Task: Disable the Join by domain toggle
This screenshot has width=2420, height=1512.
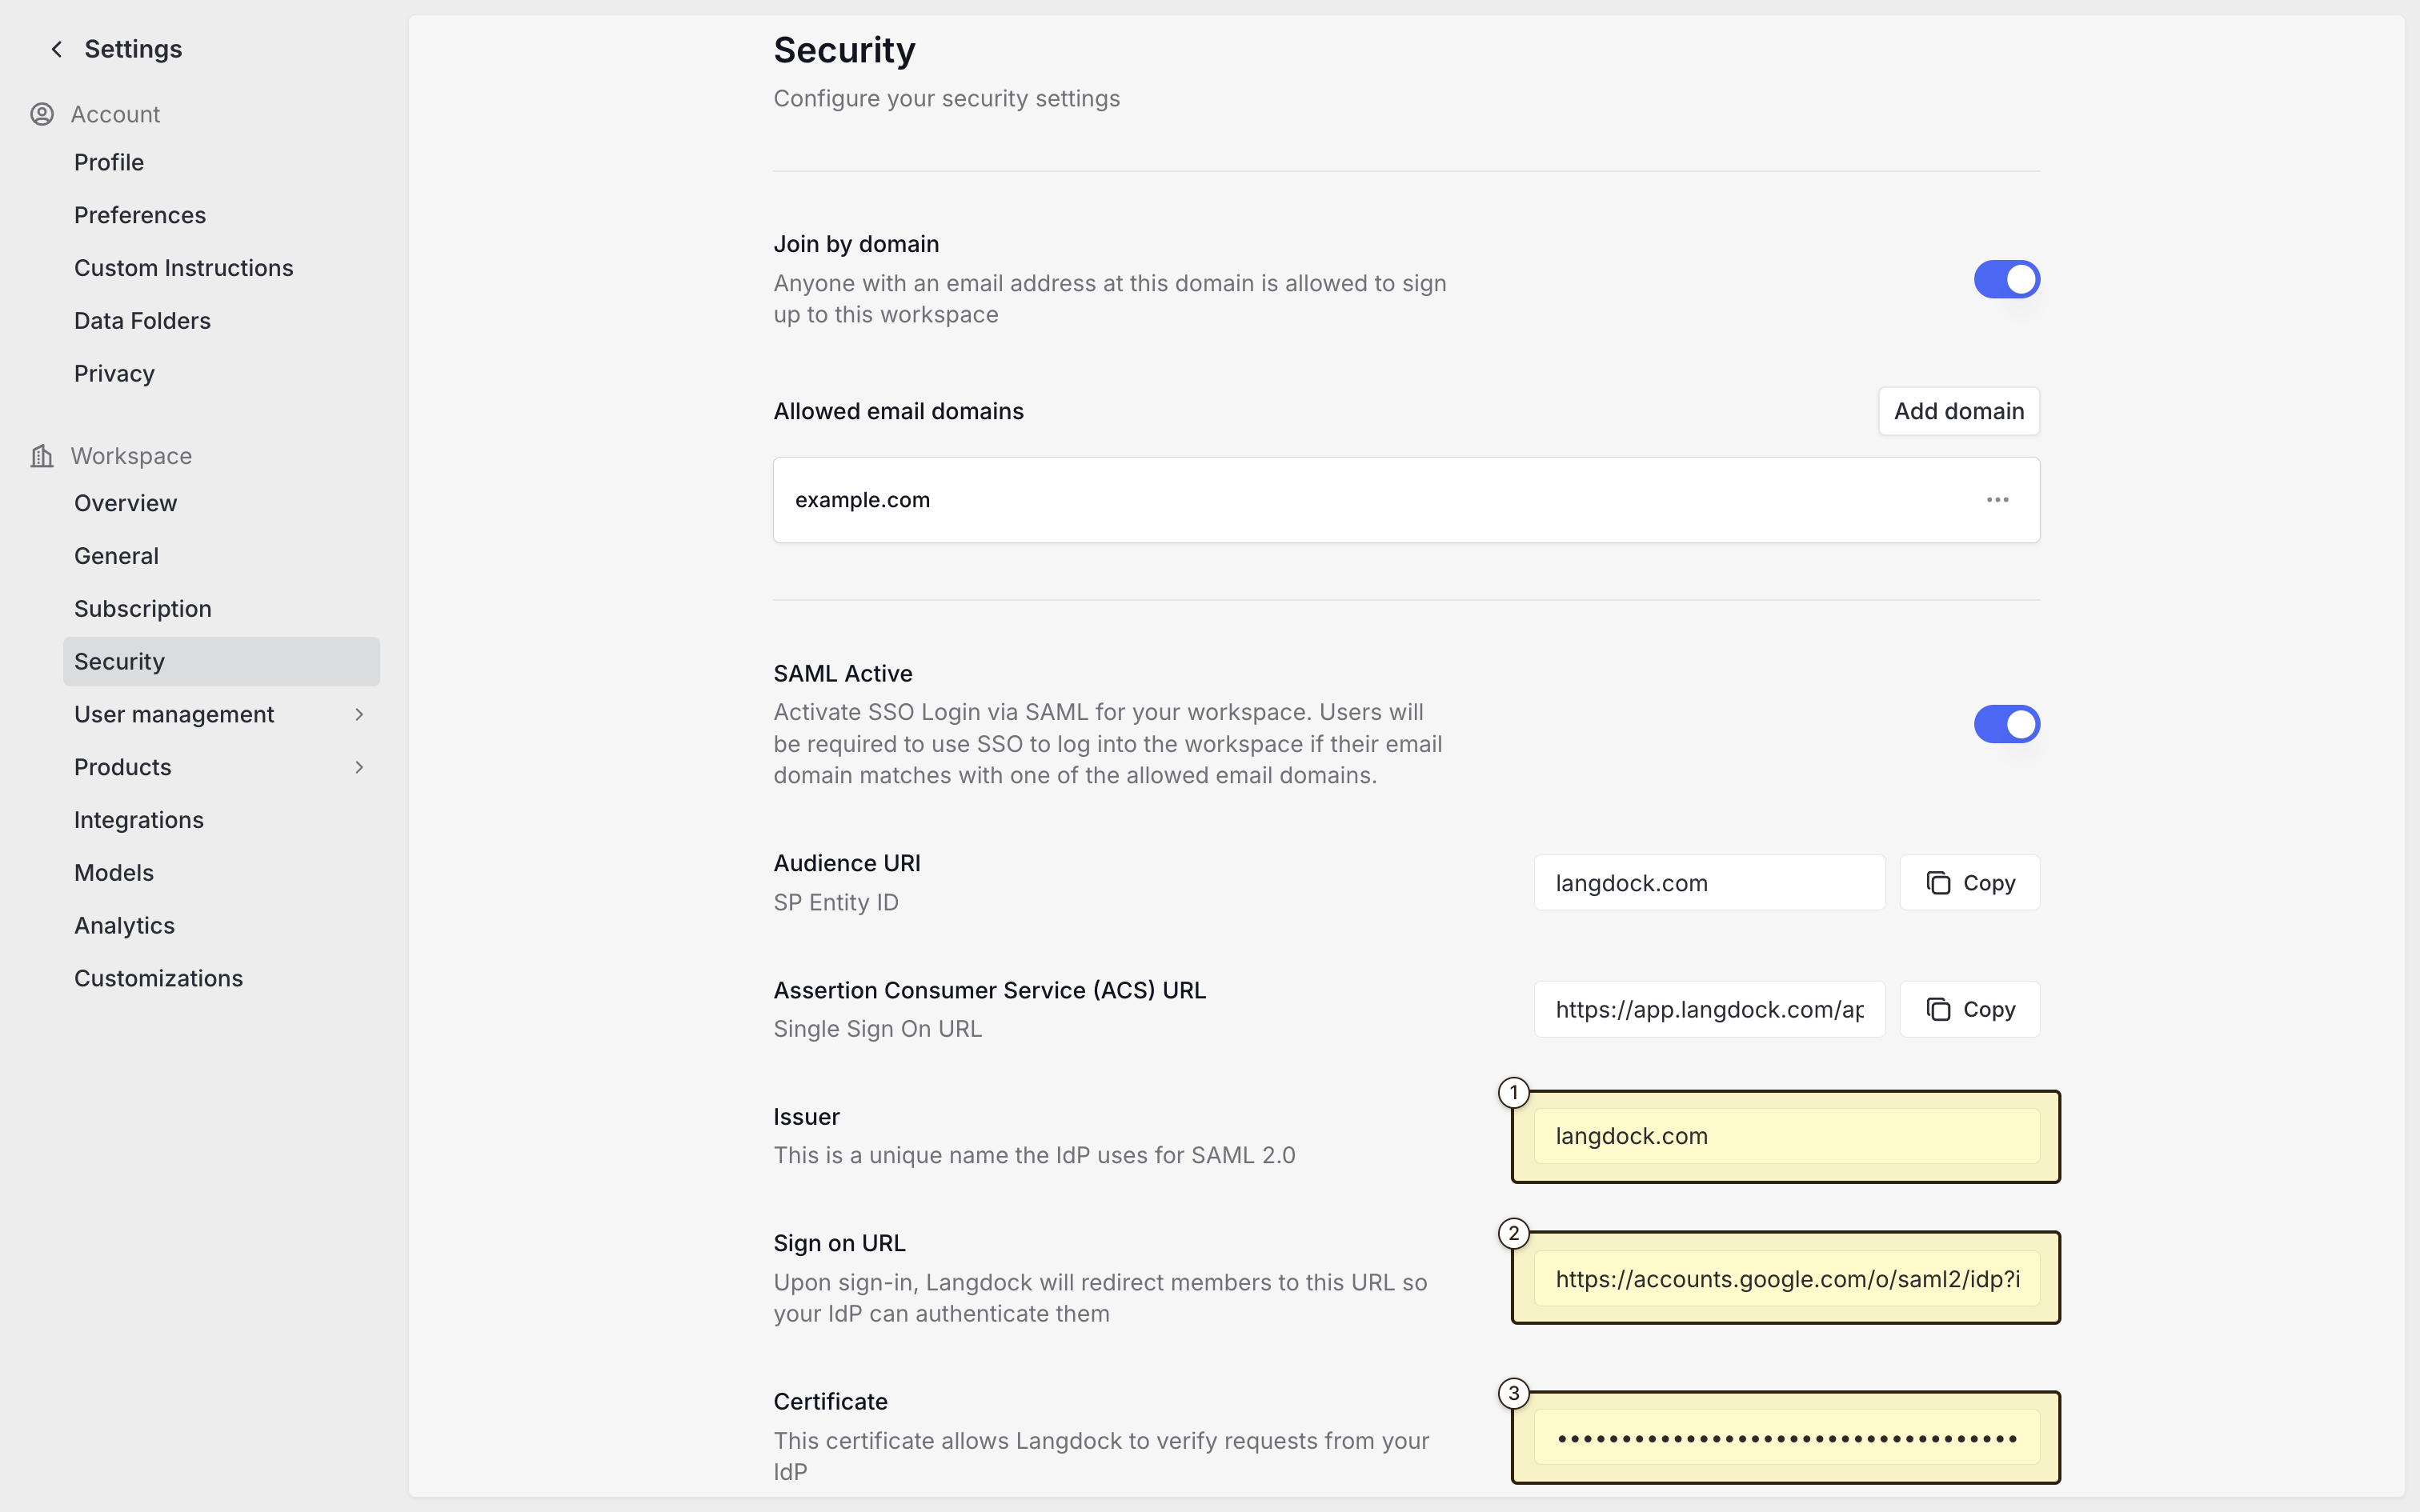Action: [2006, 280]
